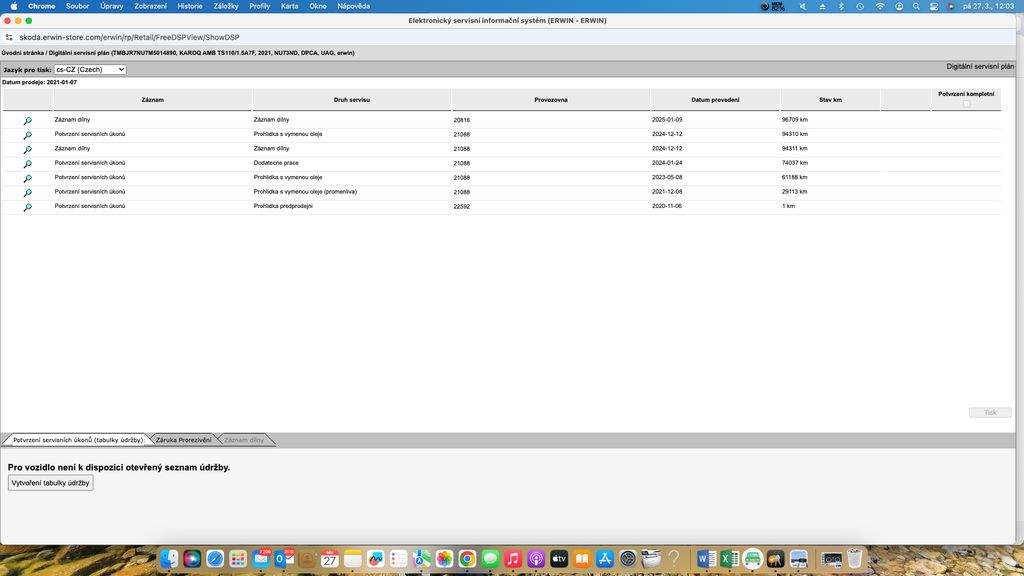View the 2024-12-12 oil change inspection record
Image resolution: width=1024 pixels, height=576 pixels.
[27, 134]
